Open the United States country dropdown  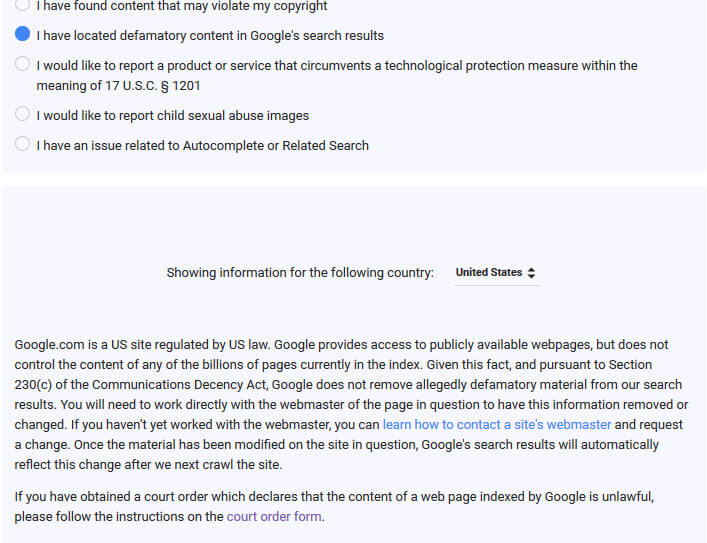(496, 273)
